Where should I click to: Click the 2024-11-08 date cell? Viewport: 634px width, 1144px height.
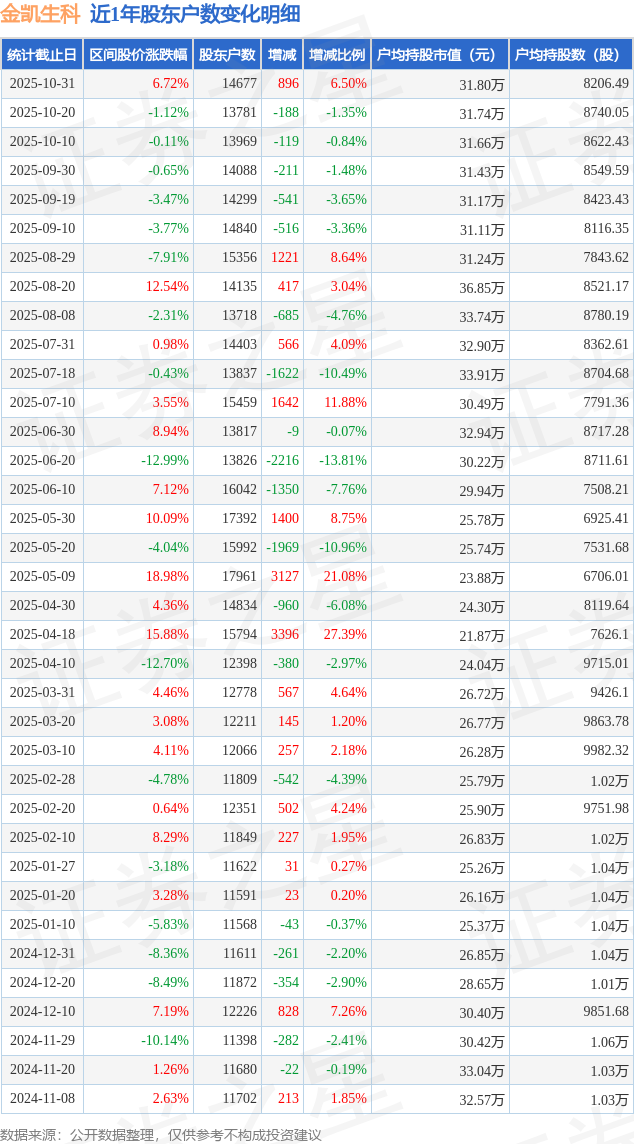pos(41,1099)
